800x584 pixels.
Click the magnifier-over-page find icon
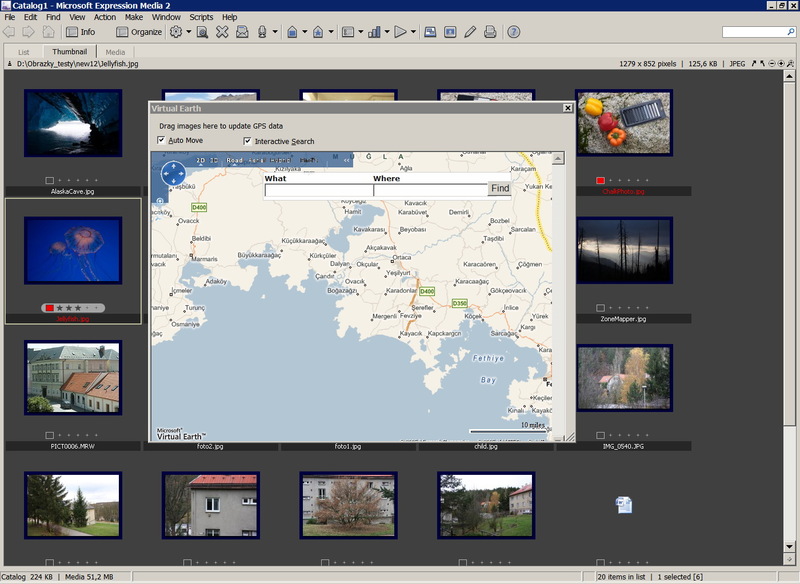202,32
